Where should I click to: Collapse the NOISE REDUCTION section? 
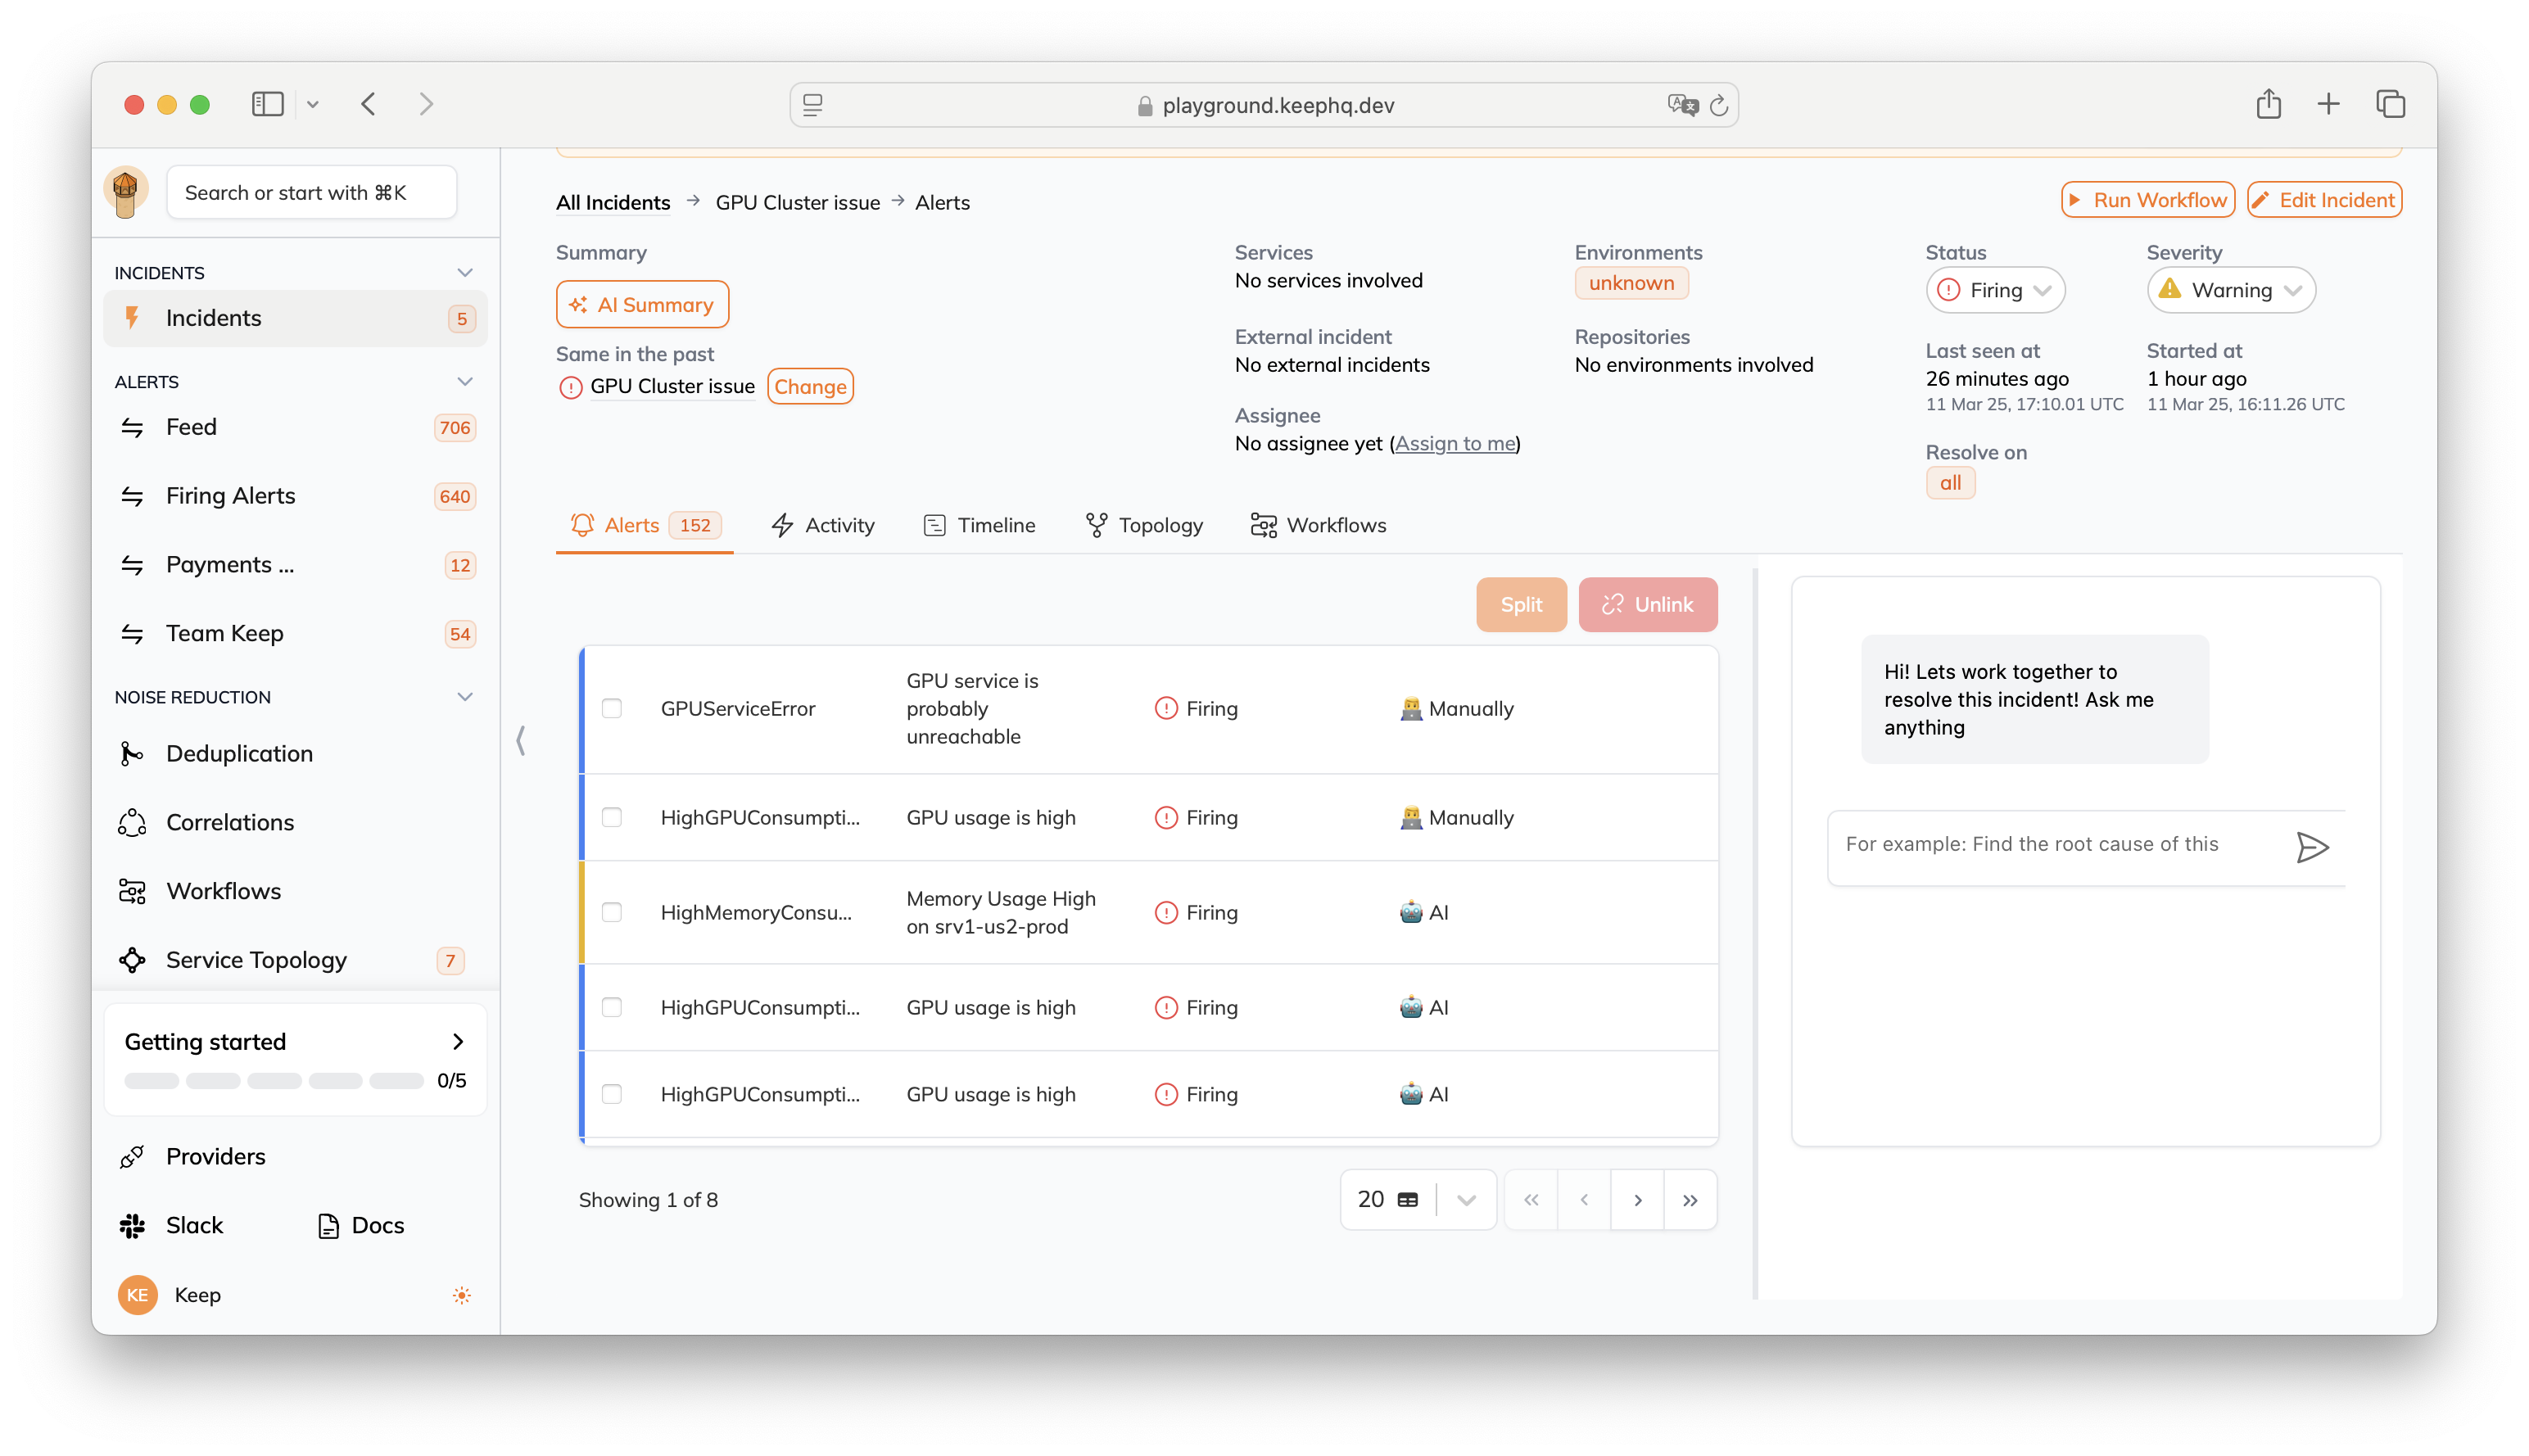pos(465,698)
